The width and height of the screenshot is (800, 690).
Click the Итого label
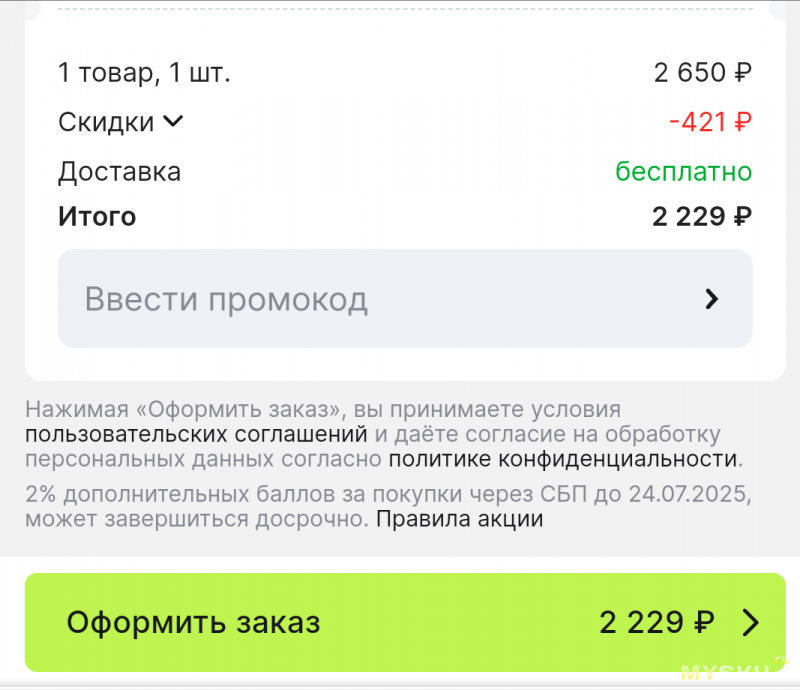click(x=97, y=216)
